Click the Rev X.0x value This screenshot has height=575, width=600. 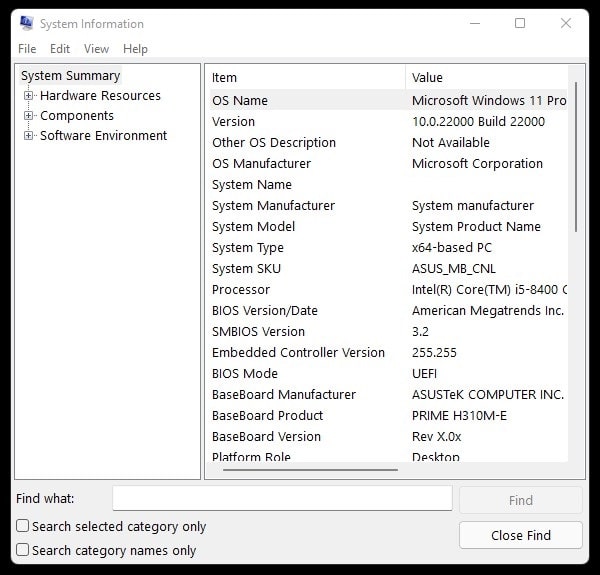click(x=437, y=437)
